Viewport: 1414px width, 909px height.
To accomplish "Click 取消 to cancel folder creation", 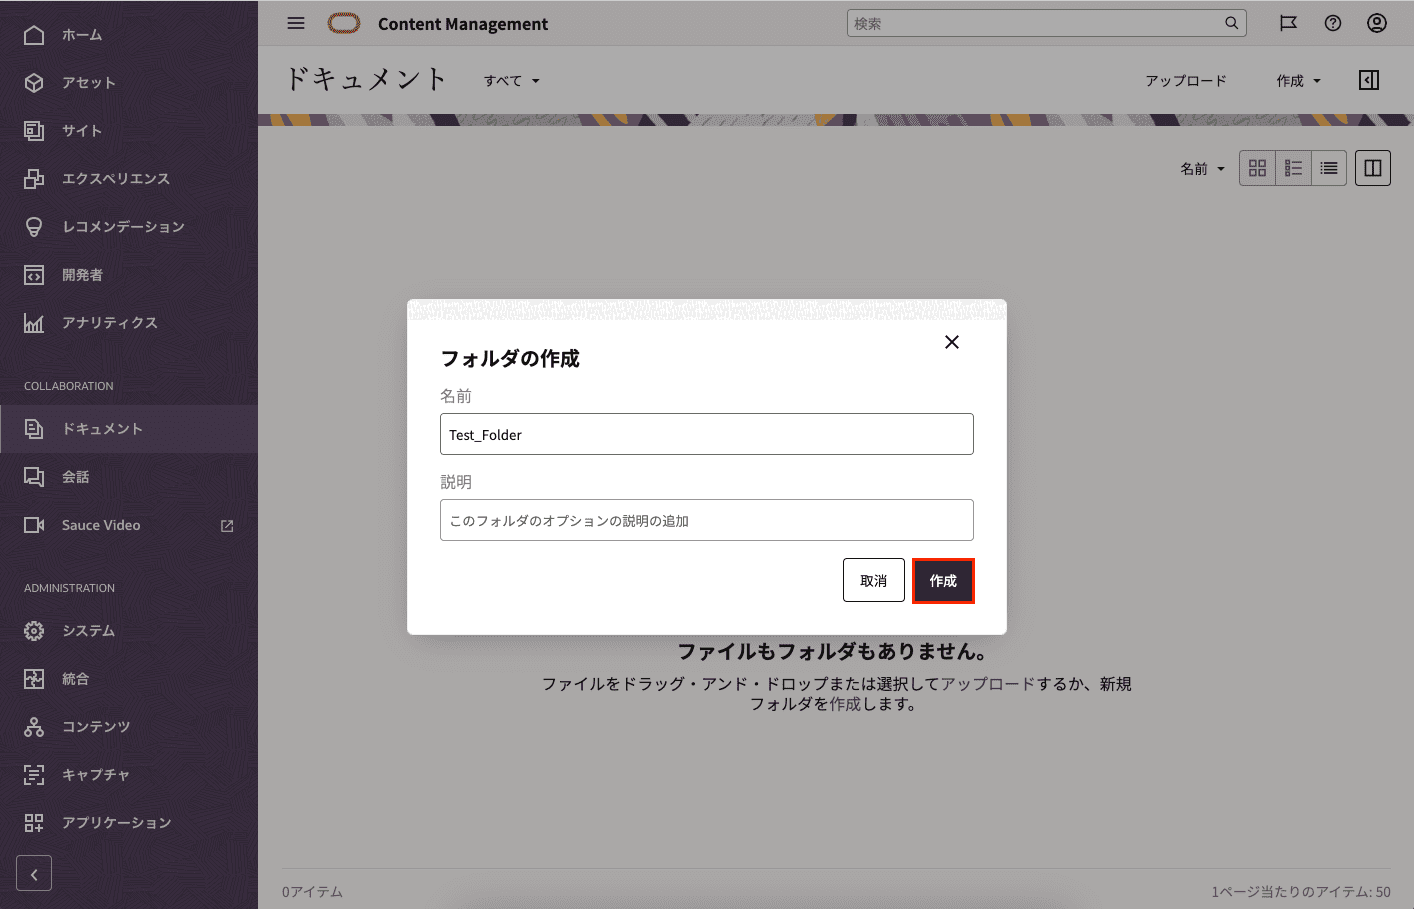I will [x=873, y=581].
